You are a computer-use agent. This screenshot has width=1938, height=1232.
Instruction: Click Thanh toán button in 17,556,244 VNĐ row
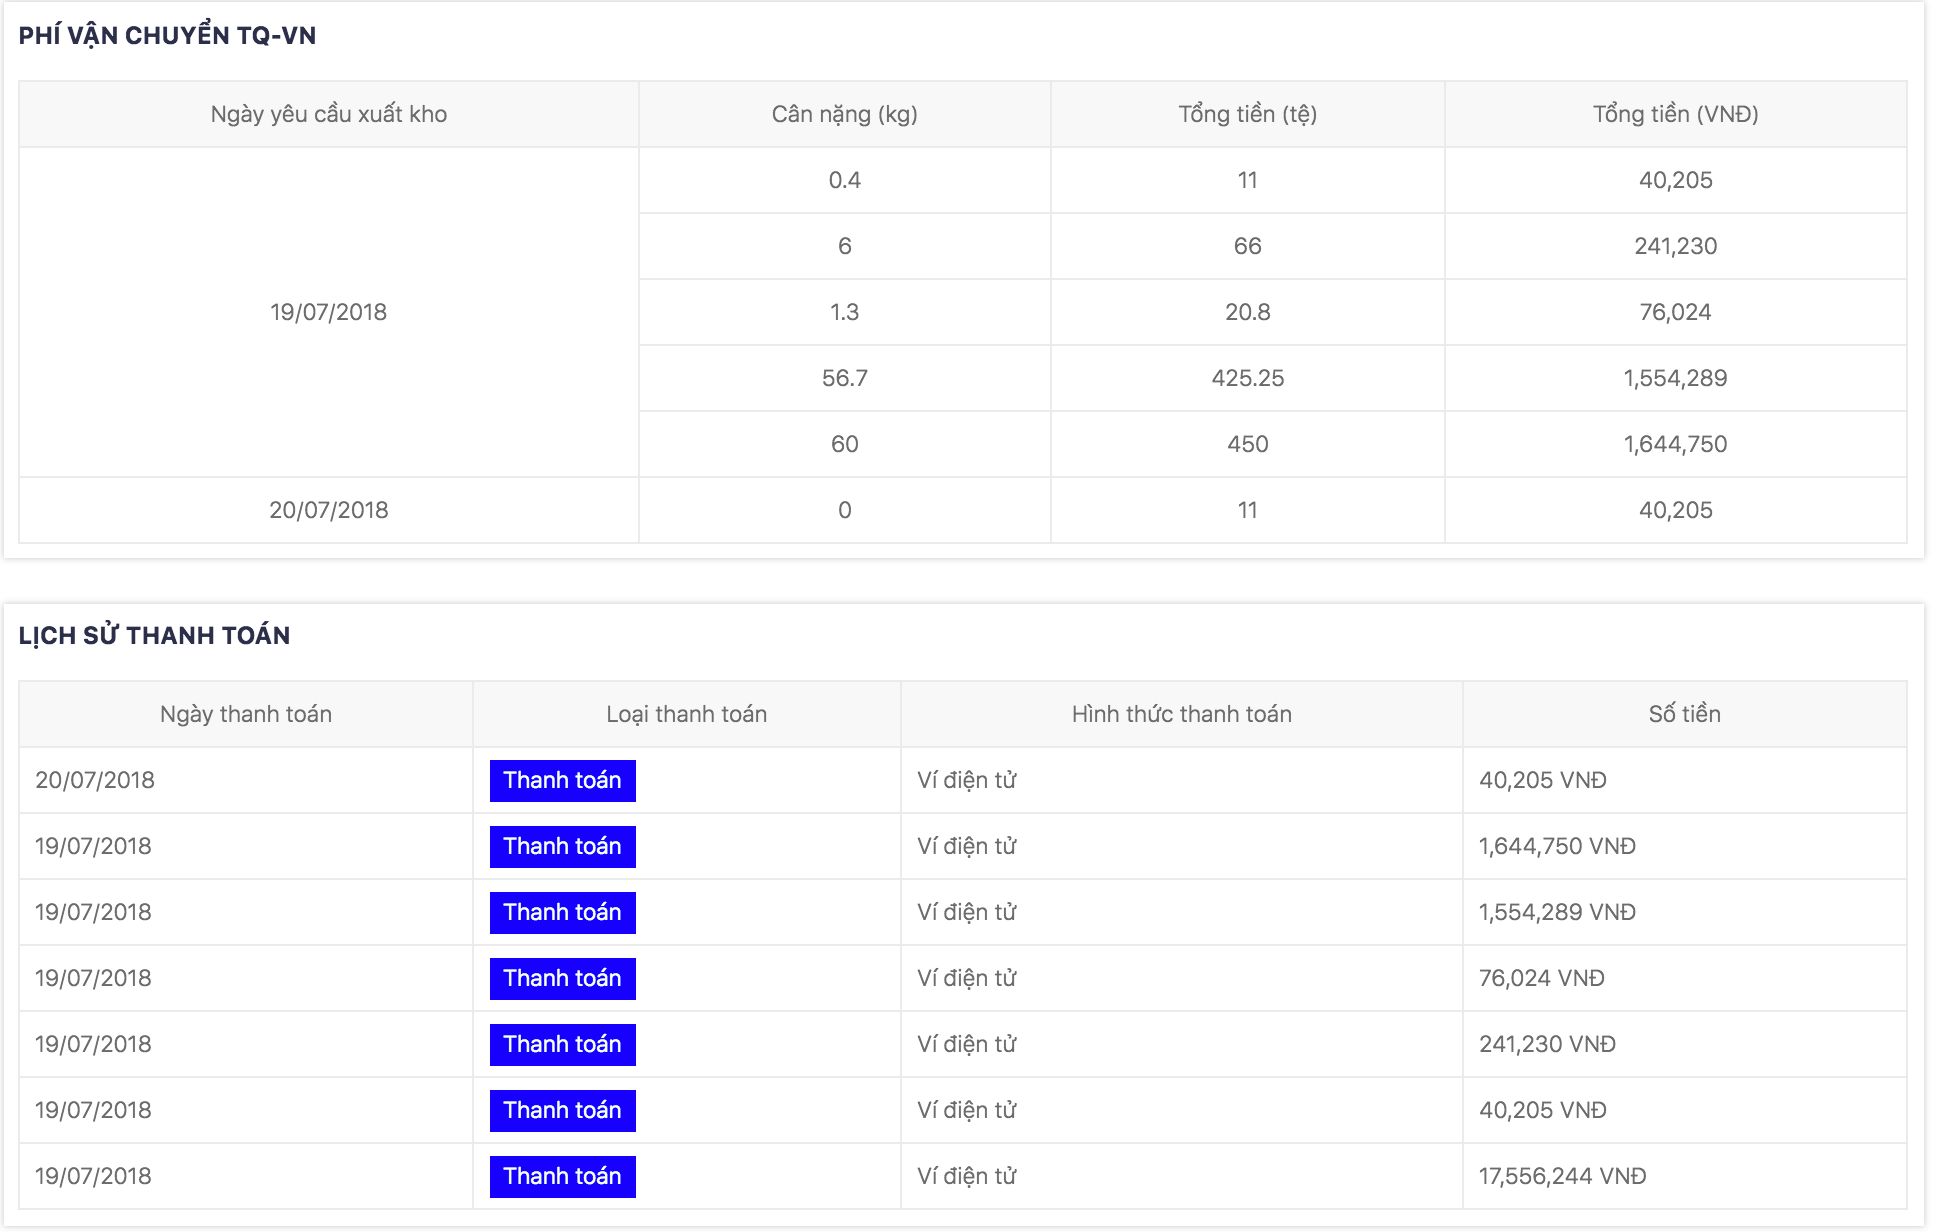(562, 1177)
